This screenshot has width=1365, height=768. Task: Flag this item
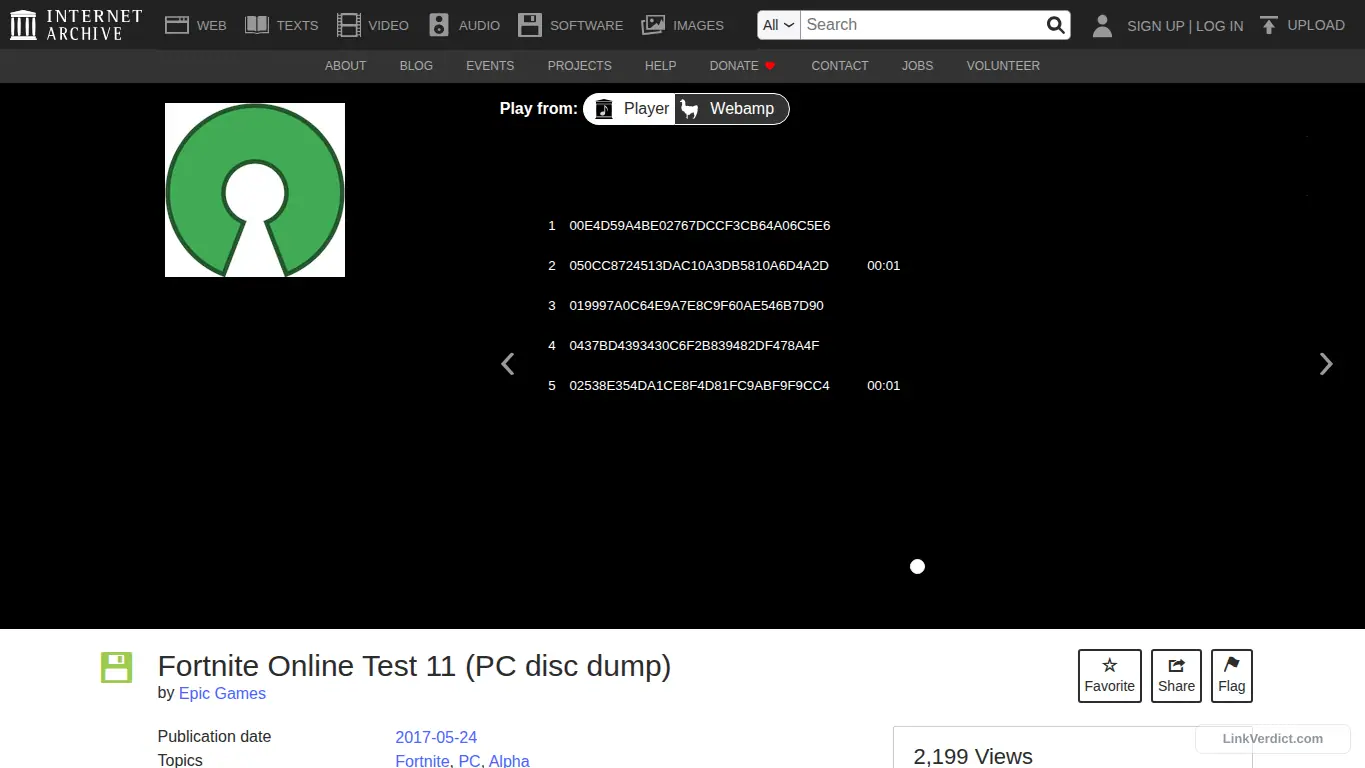point(1232,676)
